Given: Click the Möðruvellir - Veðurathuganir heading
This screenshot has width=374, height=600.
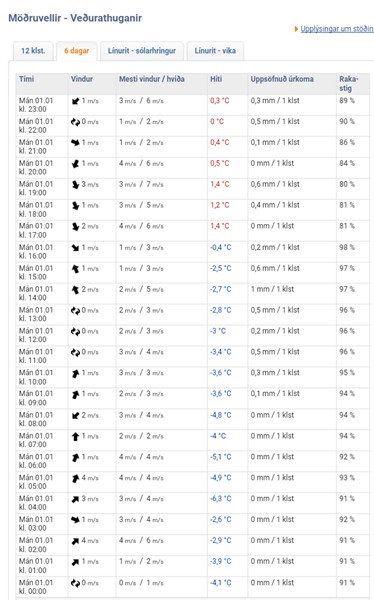Looking at the screenshot, I should pyautogui.click(x=75, y=18).
